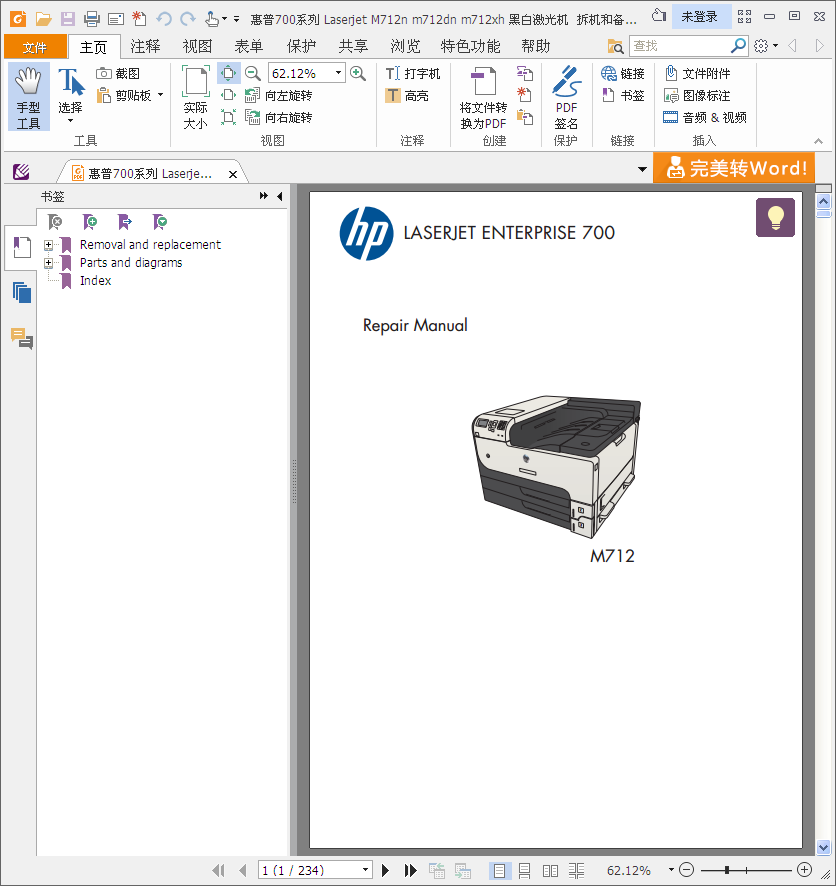Viewport: 836px width, 886px height.
Task: Click the search 查找 input field
Action: coord(679,46)
